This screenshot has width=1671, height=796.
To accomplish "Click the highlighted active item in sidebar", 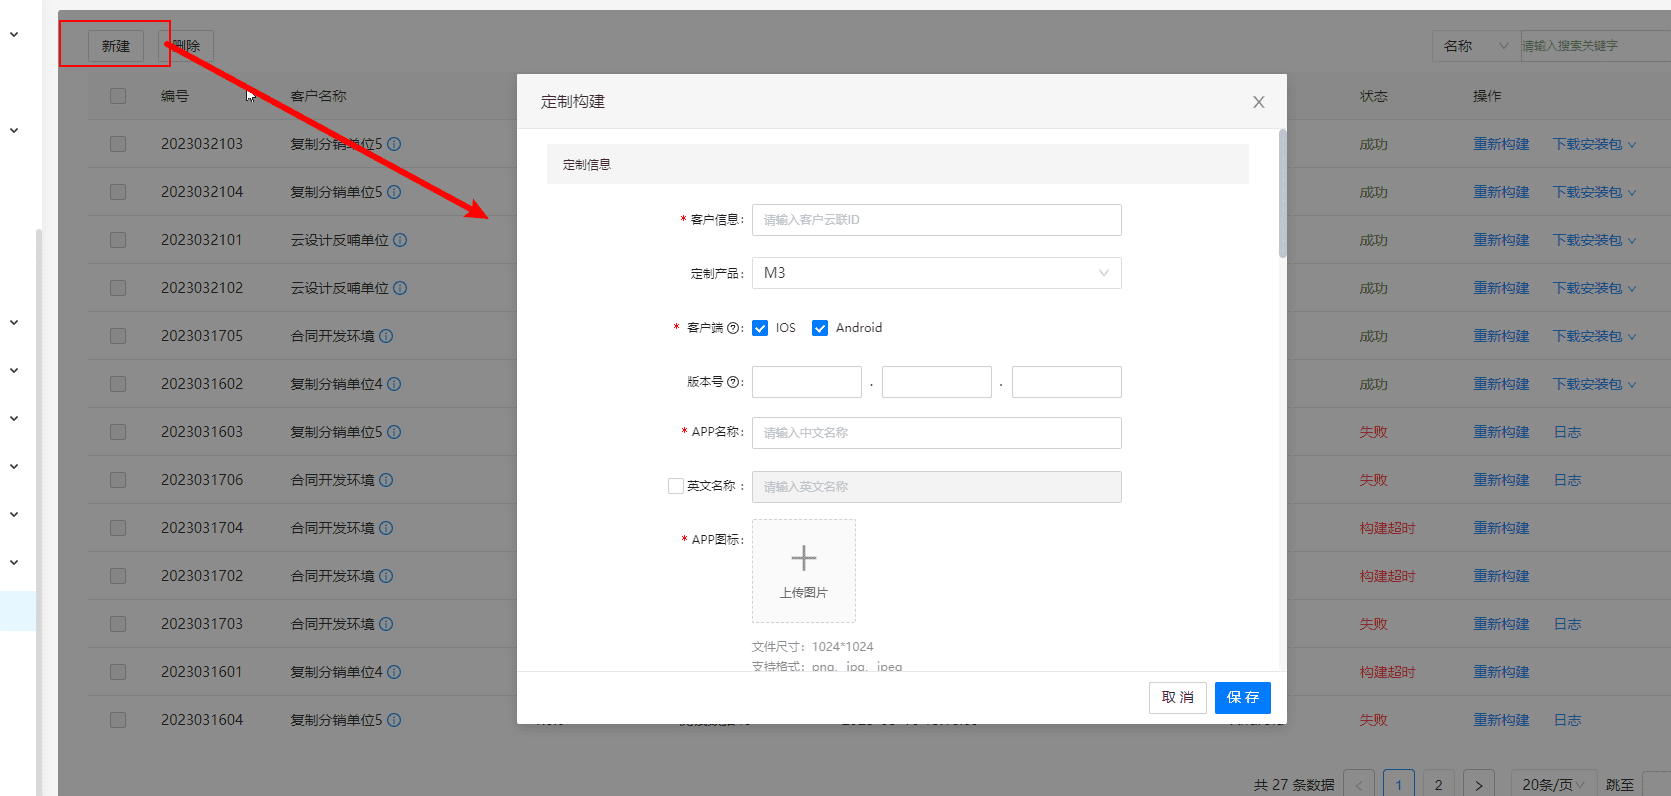I will tap(18, 611).
